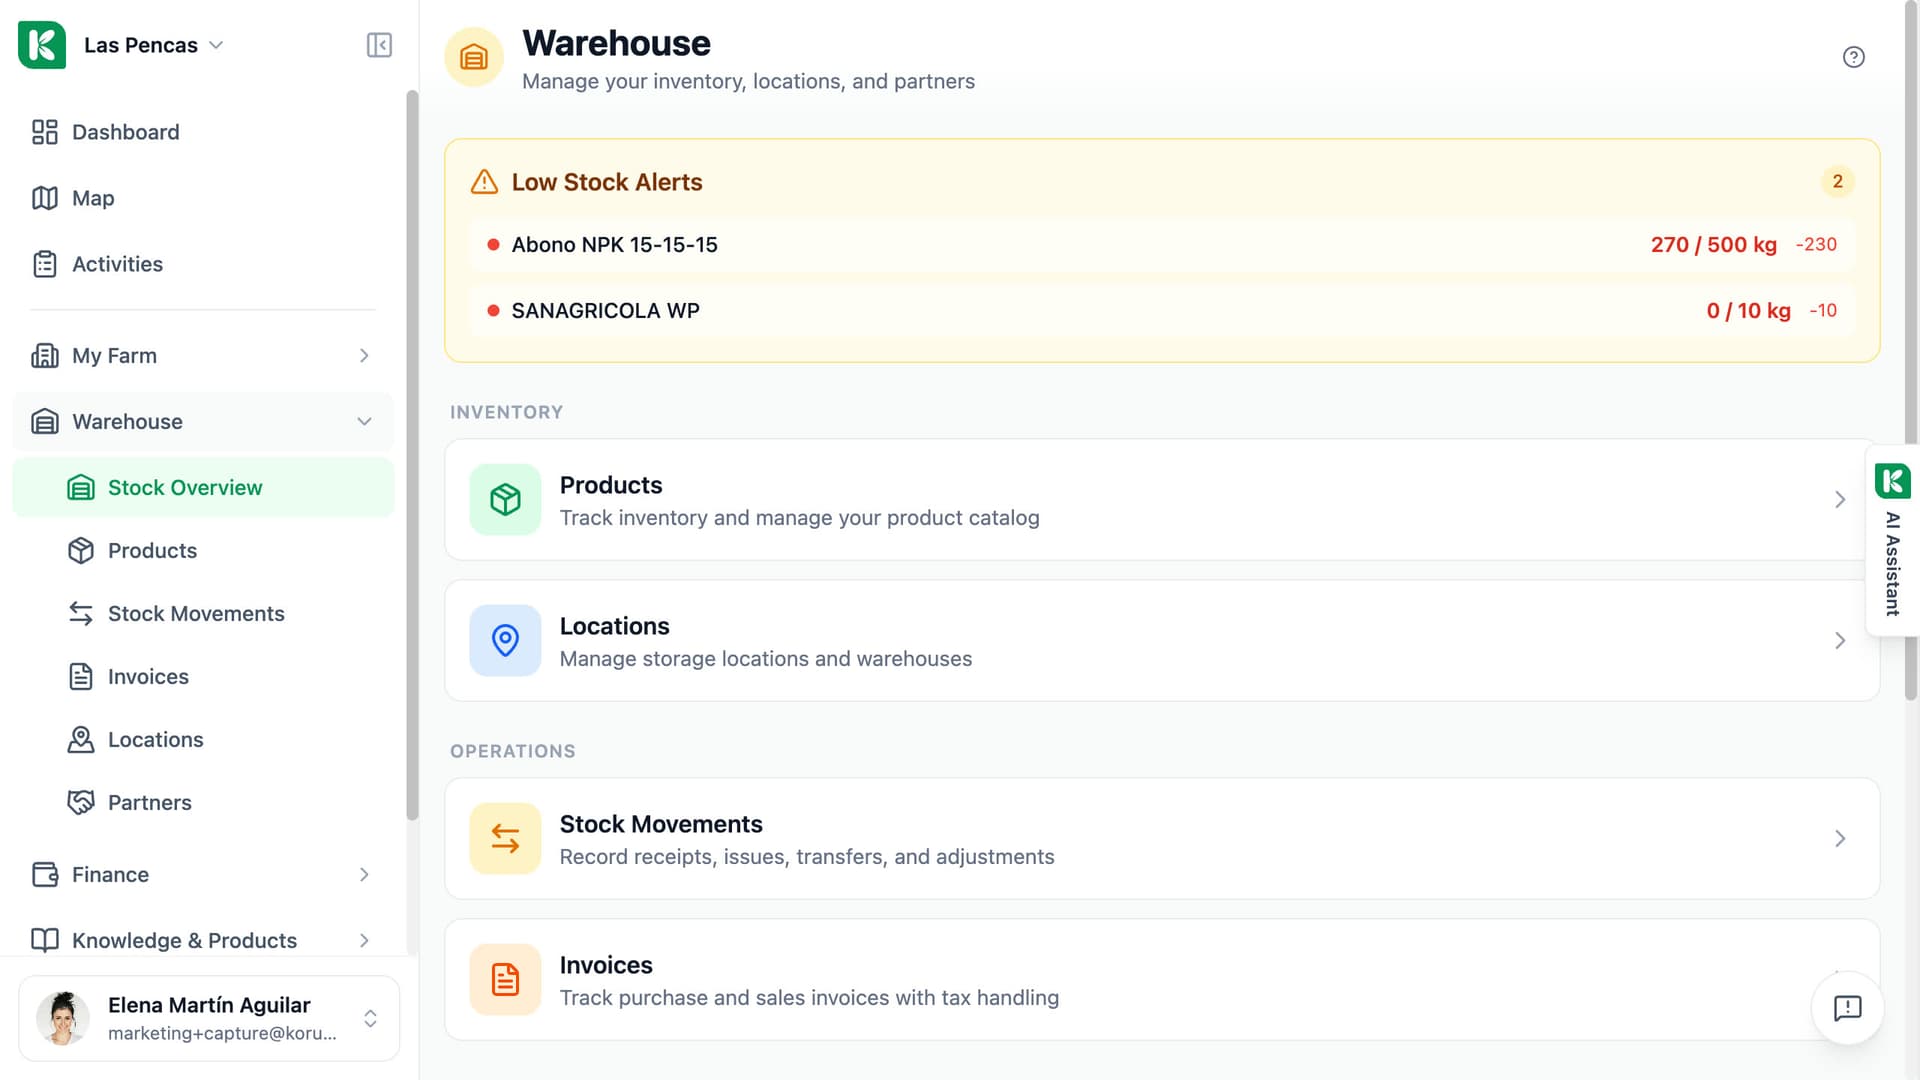This screenshot has height=1080, width=1920.
Task: Click the Locations card chevron arrow
Action: pos(1840,641)
